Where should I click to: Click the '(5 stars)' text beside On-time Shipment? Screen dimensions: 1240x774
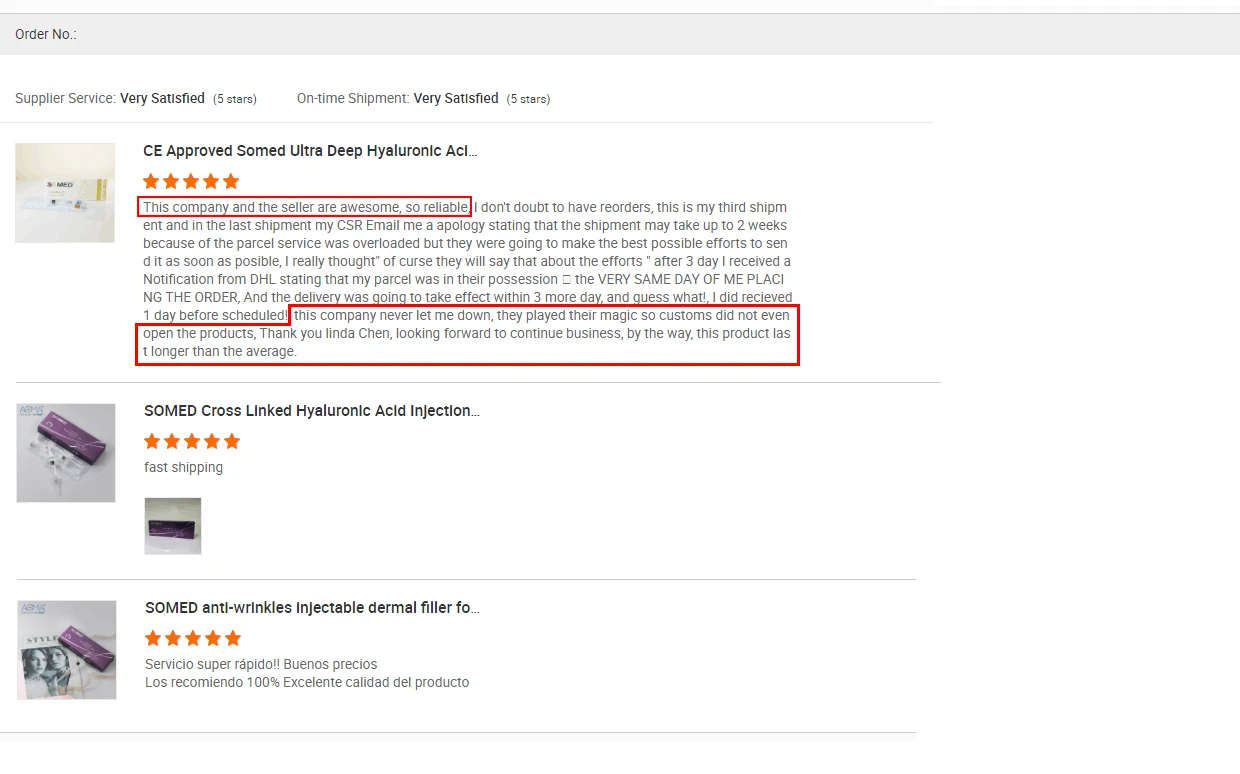click(x=528, y=99)
